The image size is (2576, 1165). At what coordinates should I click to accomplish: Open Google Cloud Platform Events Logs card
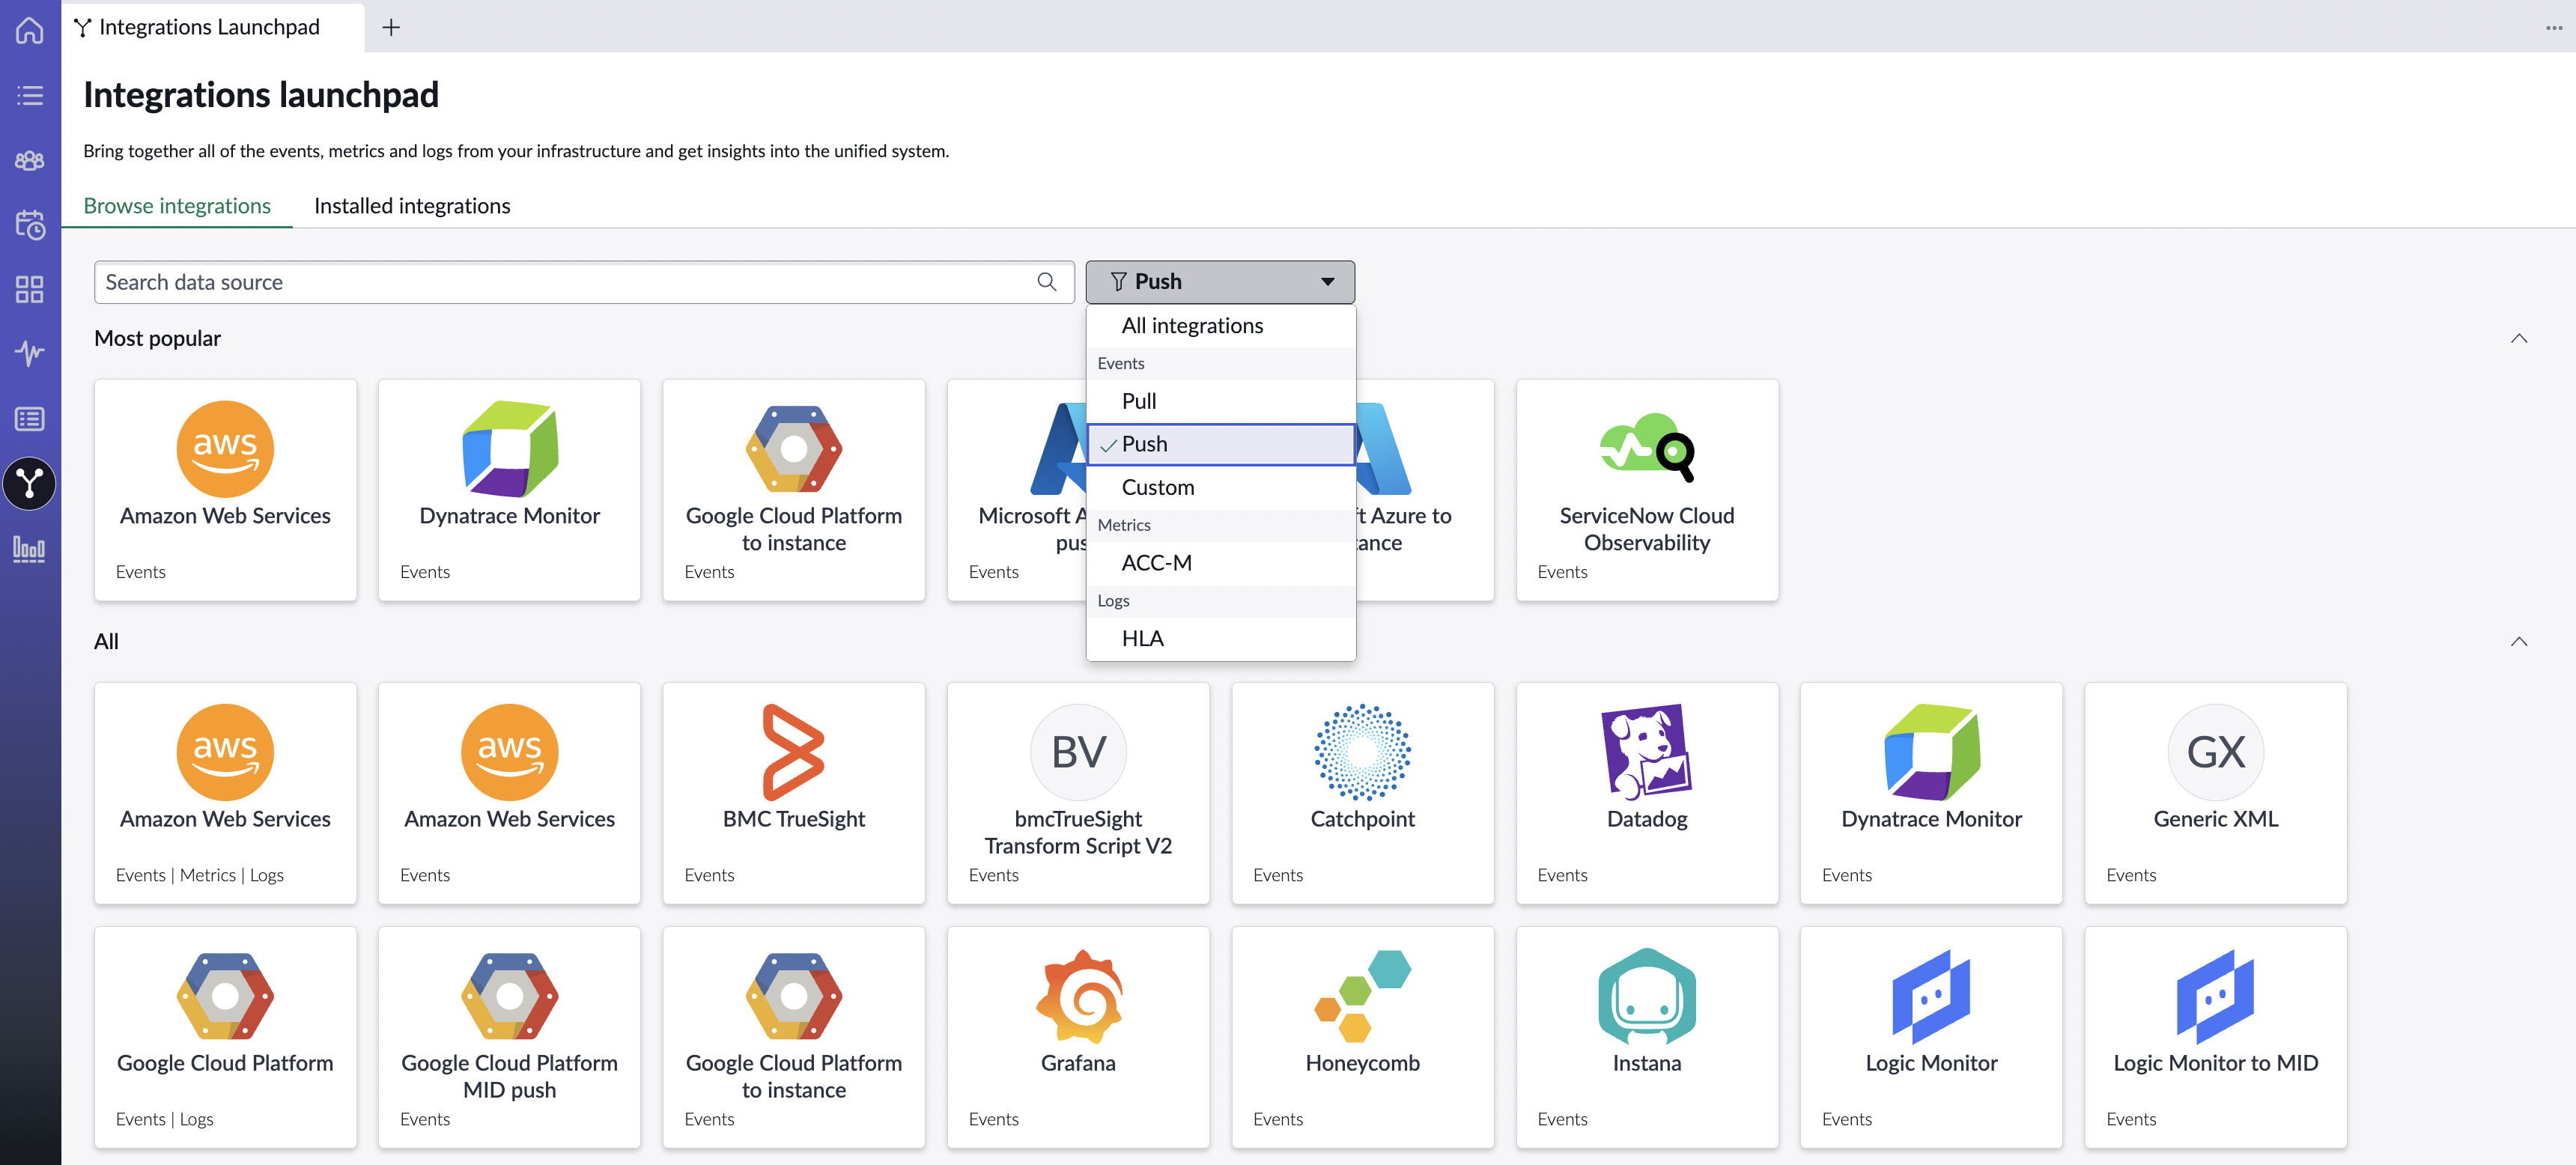coord(225,1037)
